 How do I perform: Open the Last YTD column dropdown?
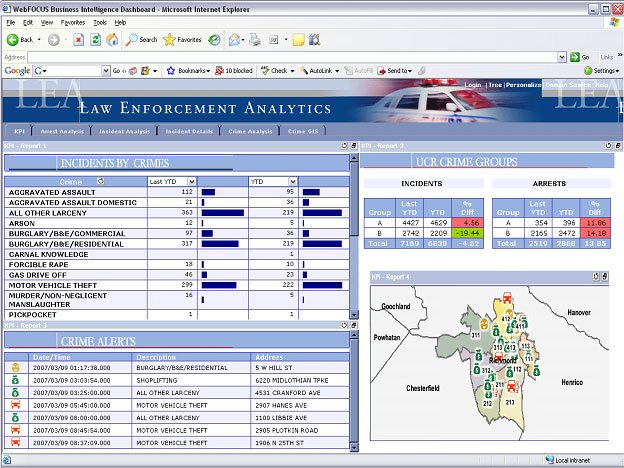click(x=191, y=181)
